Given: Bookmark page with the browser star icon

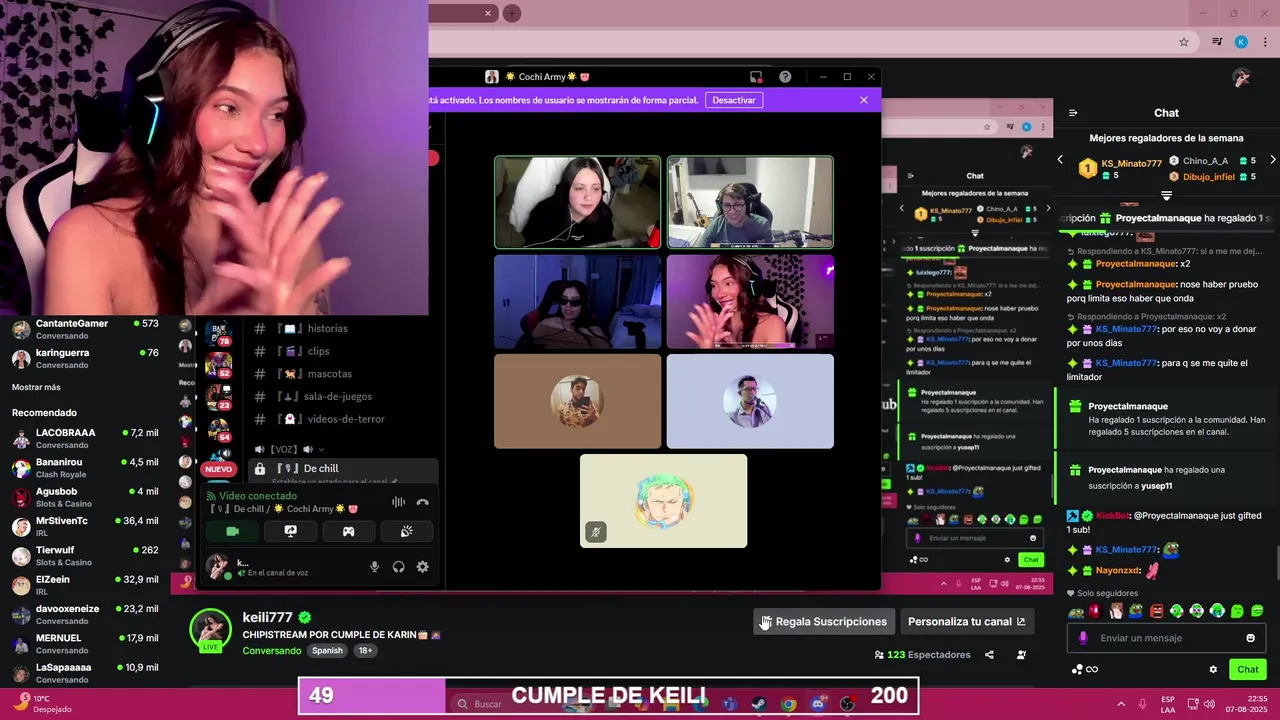Looking at the screenshot, I should tap(1184, 42).
